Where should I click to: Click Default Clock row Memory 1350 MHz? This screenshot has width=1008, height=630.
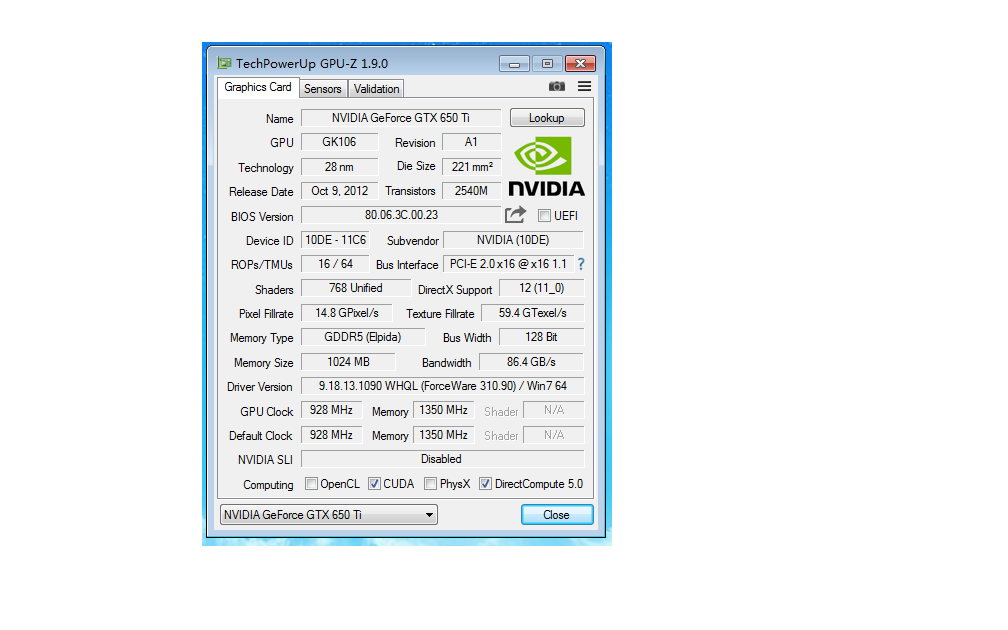[x=444, y=435]
